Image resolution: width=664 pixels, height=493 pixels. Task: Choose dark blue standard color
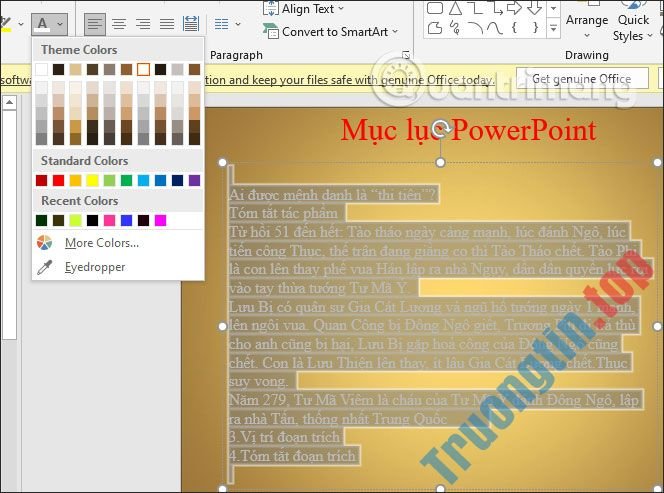point(177,180)
